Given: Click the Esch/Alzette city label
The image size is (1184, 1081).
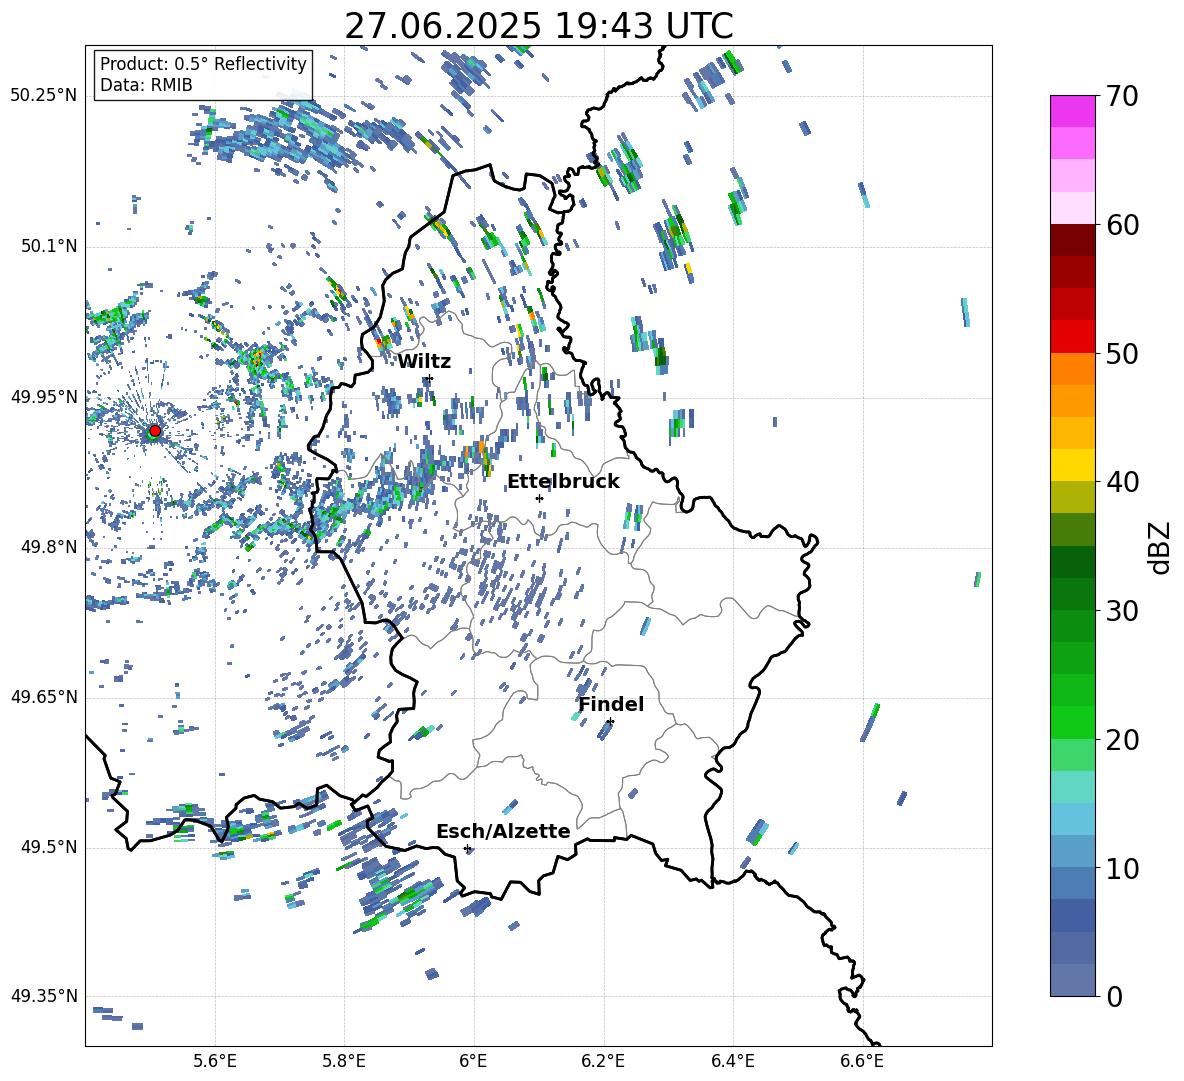Looking at the screenshot, I should point(503,831).
